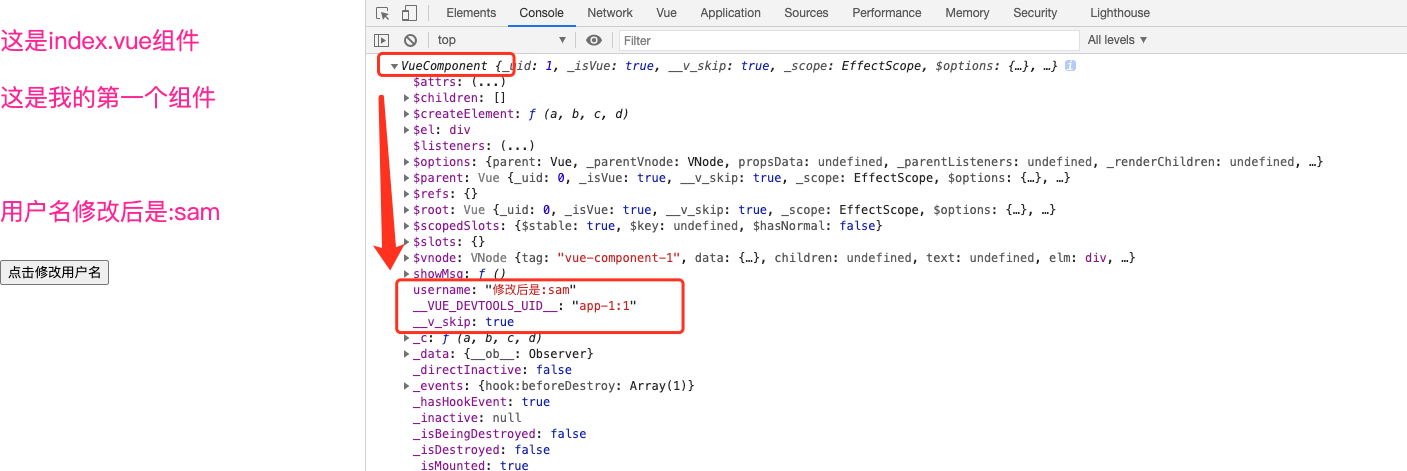
Task: Expand the $scopedSlots property
Action: [406, 226]
